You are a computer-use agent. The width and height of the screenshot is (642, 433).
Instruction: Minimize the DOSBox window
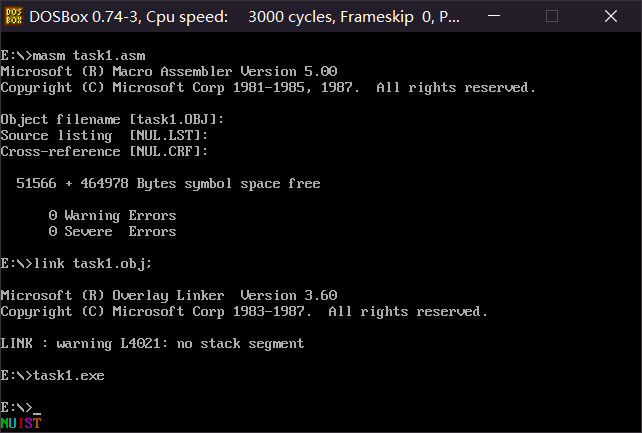click(x=494, y=16)
